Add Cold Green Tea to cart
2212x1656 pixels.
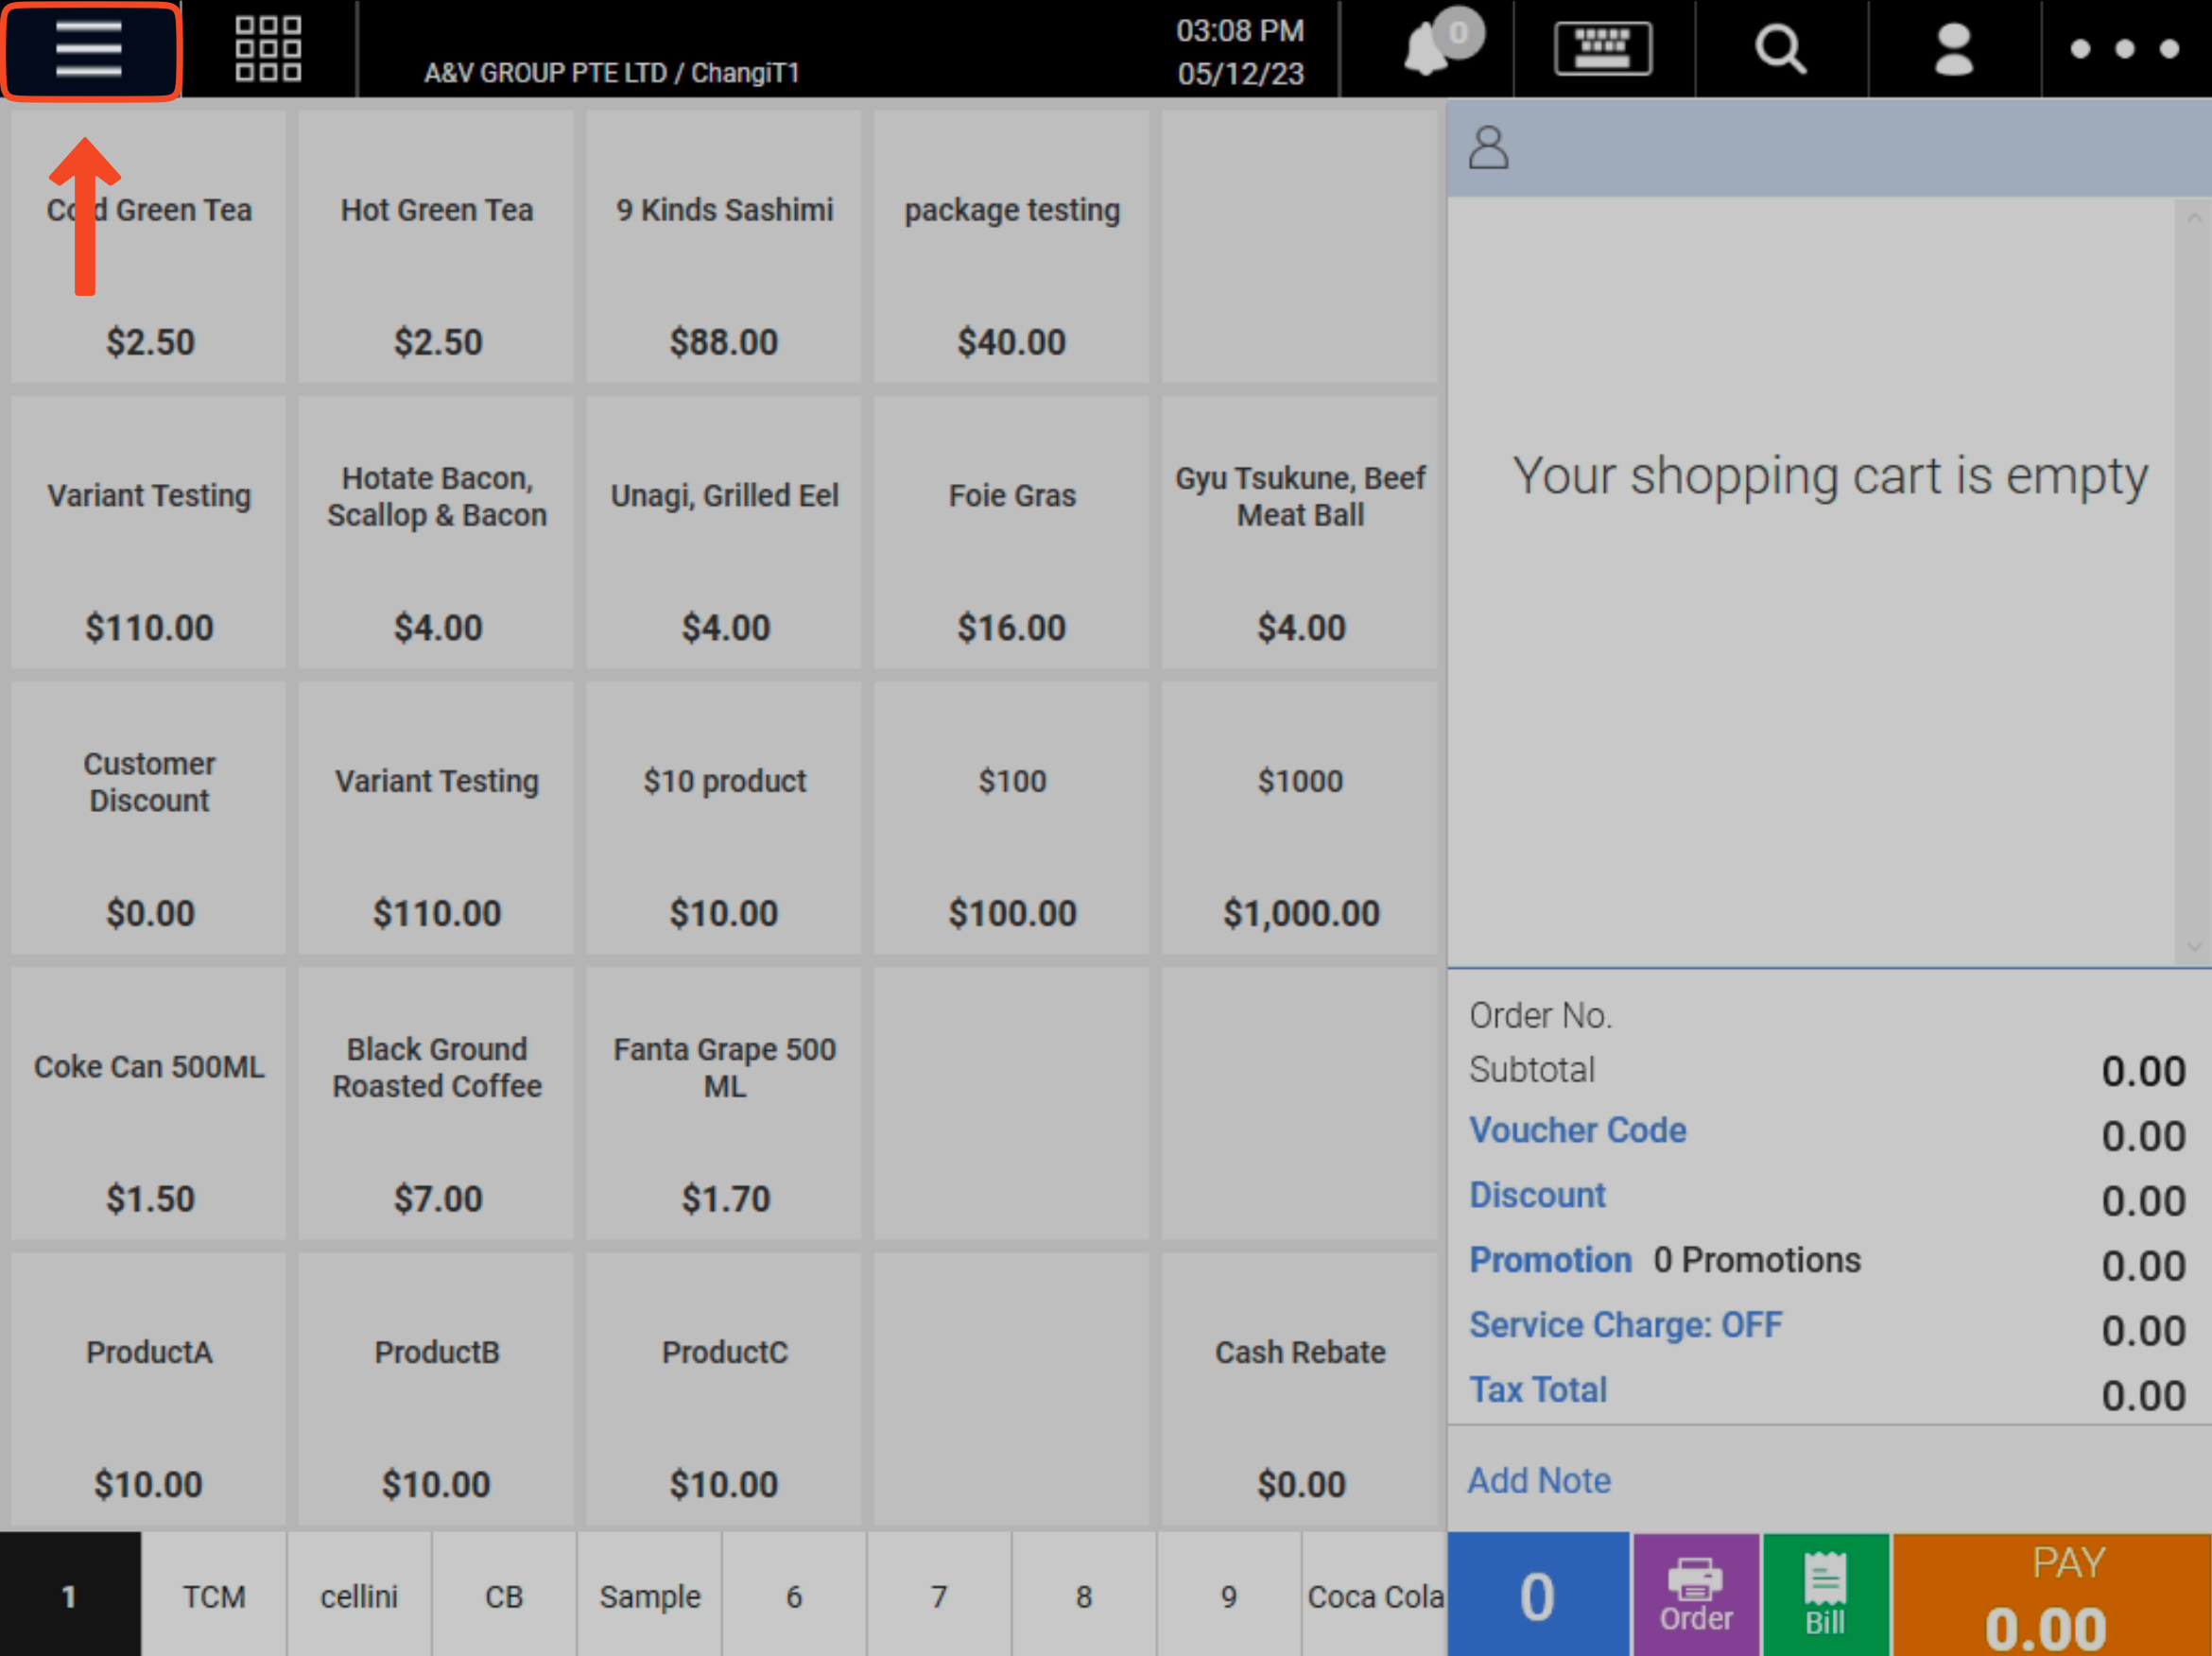point(149,246)
